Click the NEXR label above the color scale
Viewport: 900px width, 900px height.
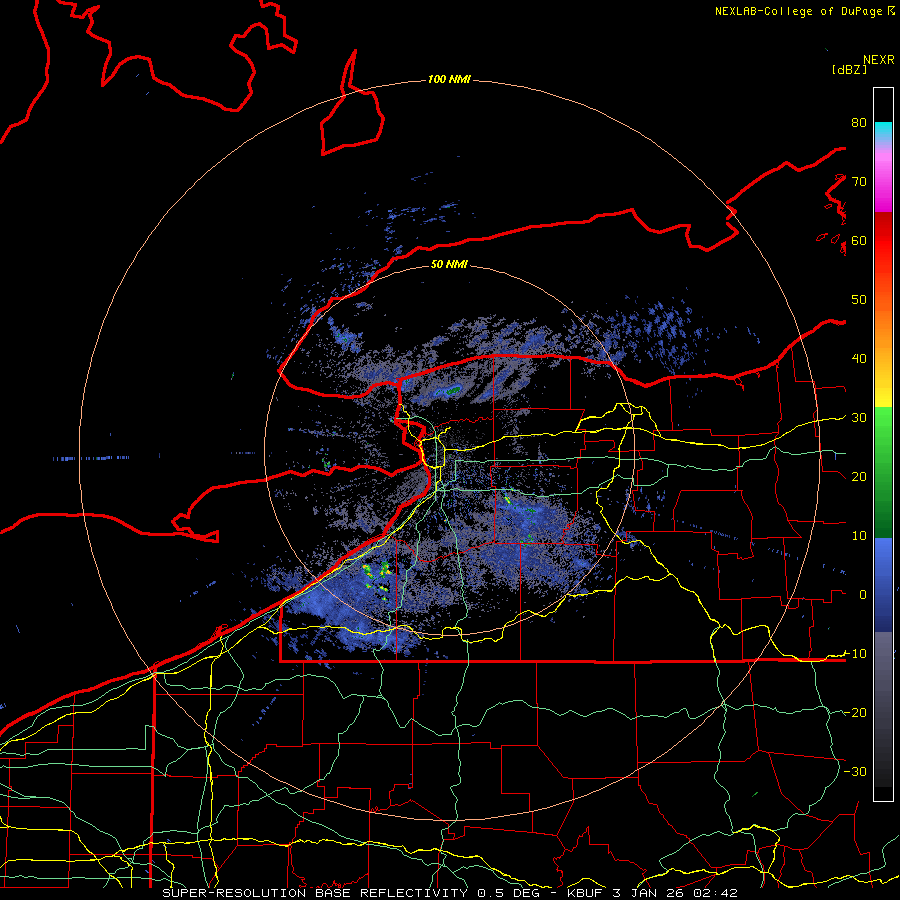pos(878,60)
